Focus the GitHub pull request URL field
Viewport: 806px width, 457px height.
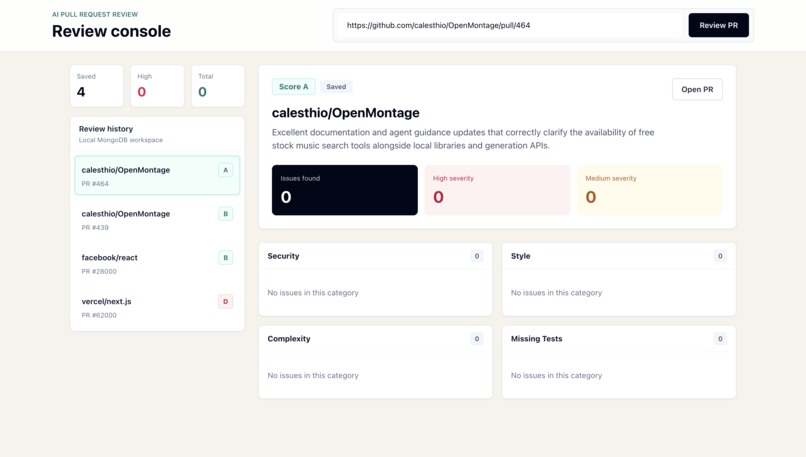pyautogui.click(x=511, y=25)
